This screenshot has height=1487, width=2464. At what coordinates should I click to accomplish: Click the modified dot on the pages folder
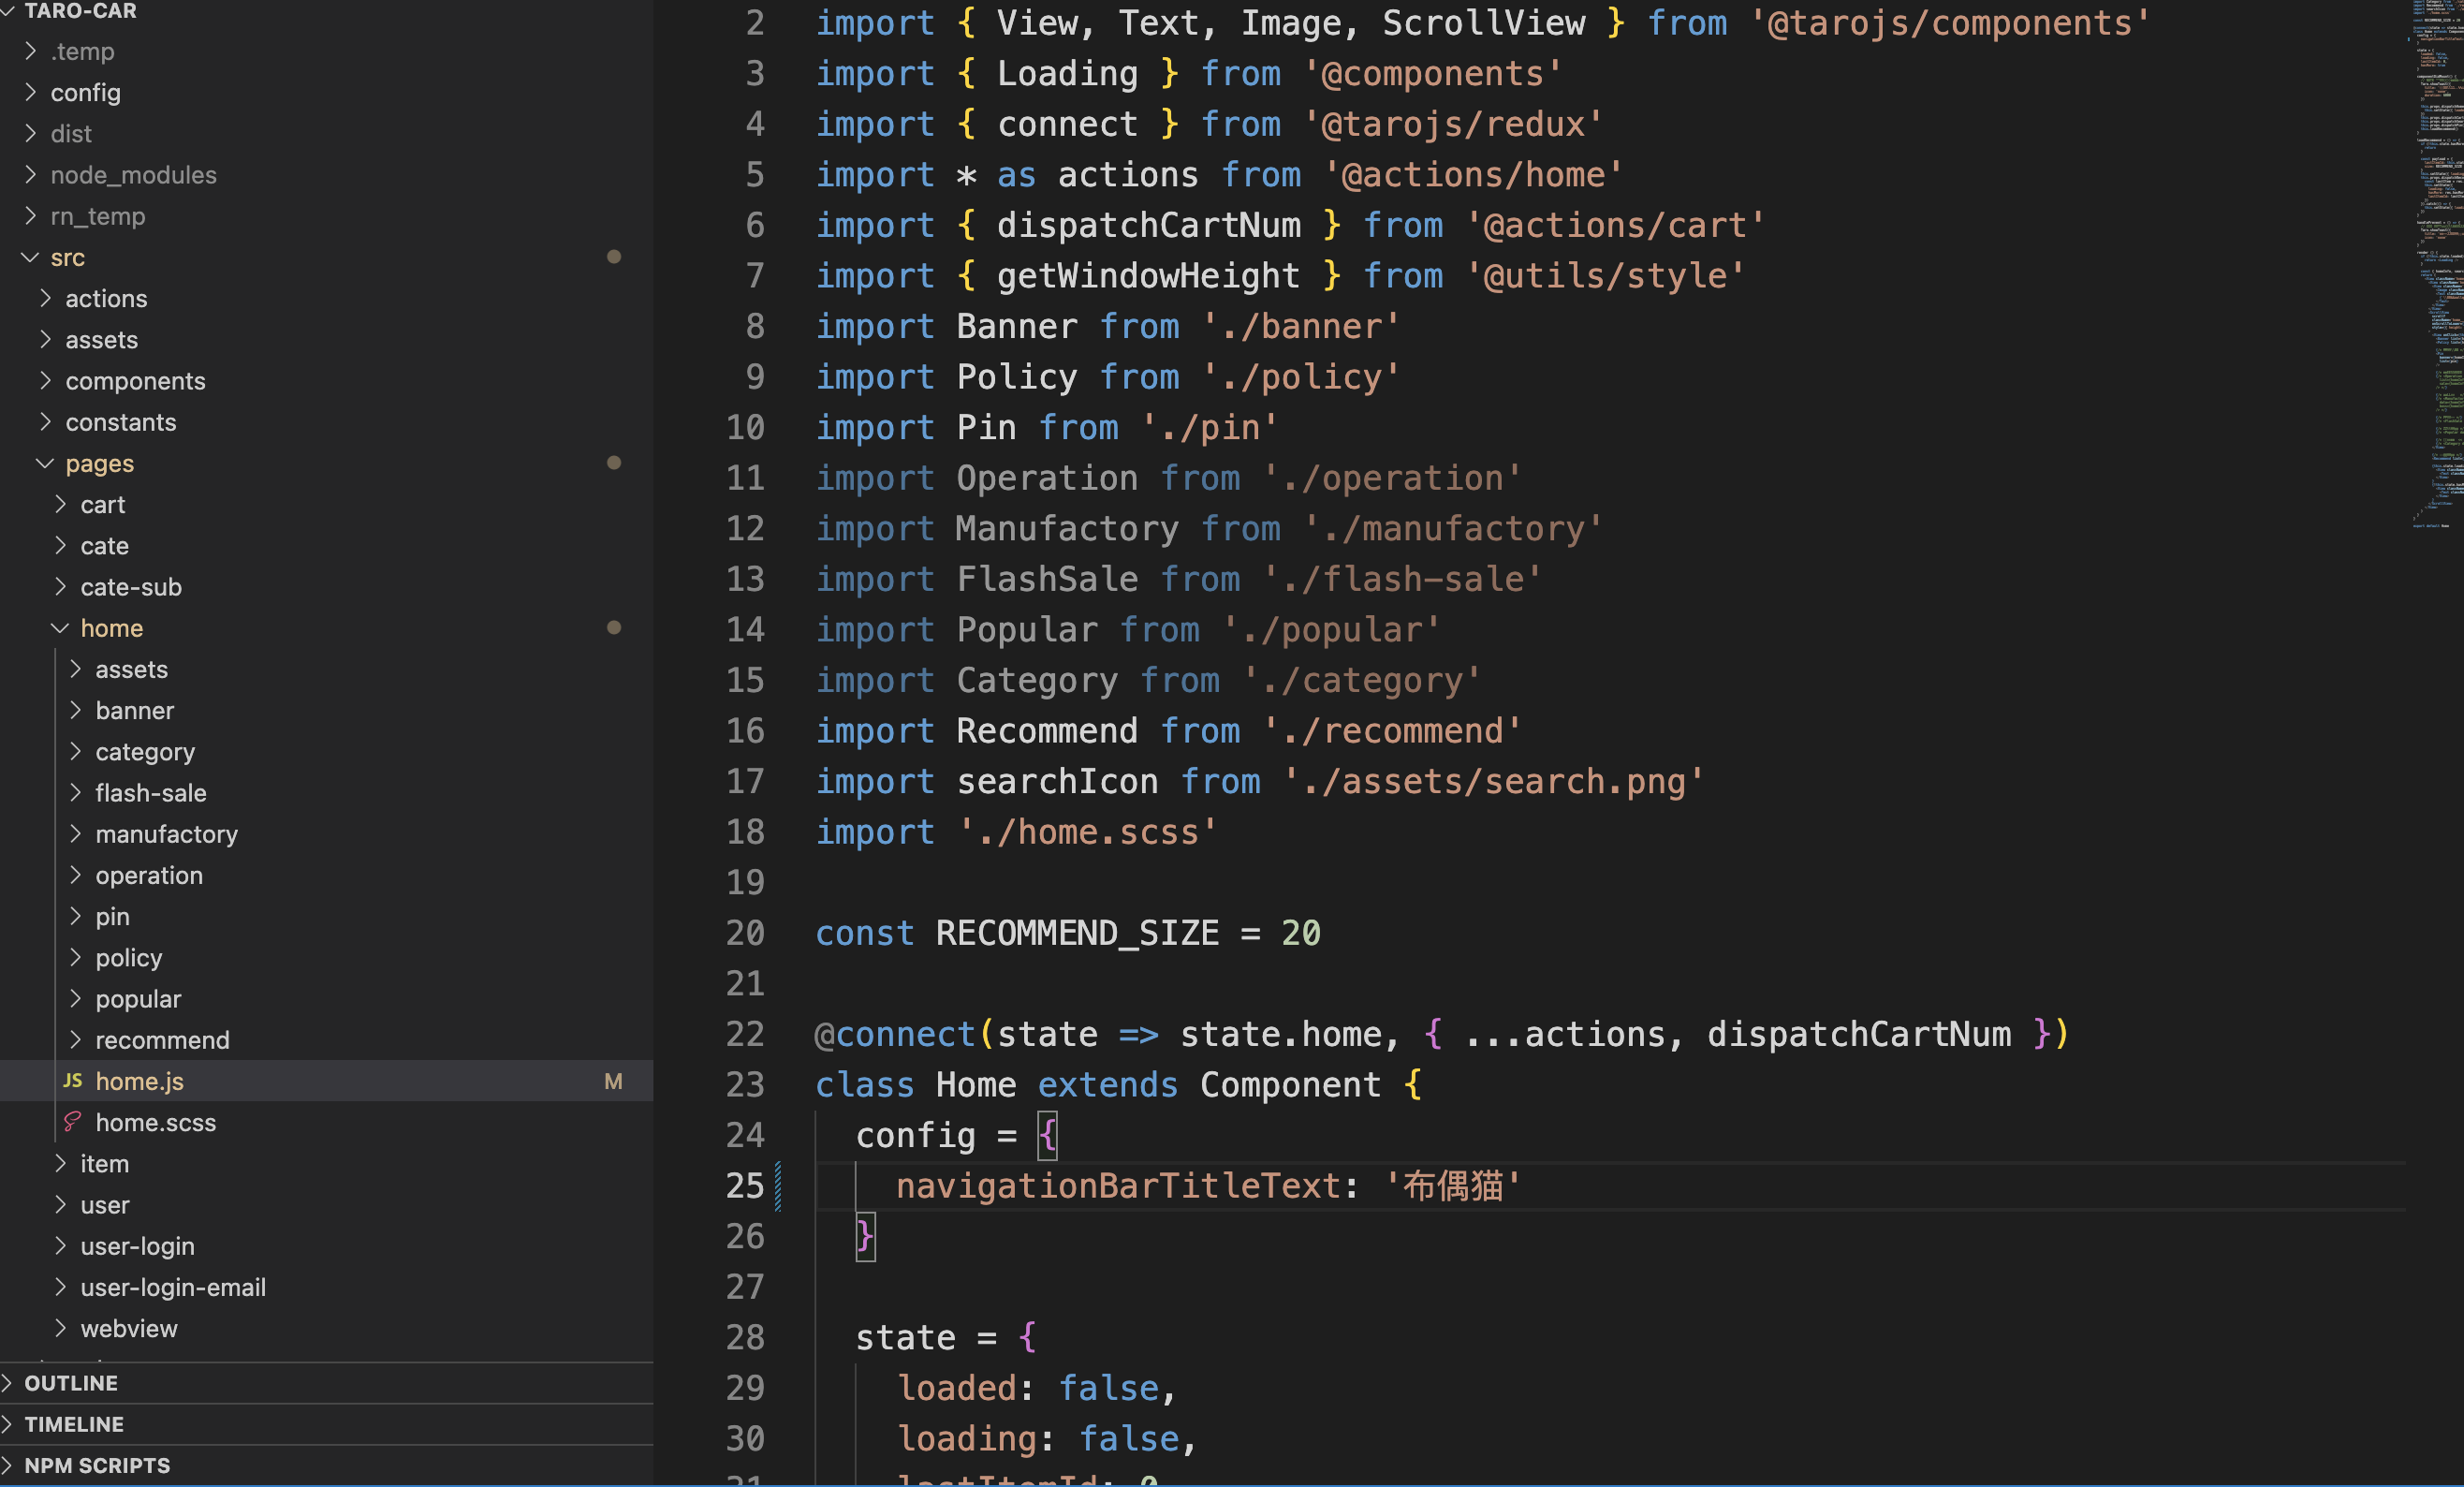pos(614,463)
